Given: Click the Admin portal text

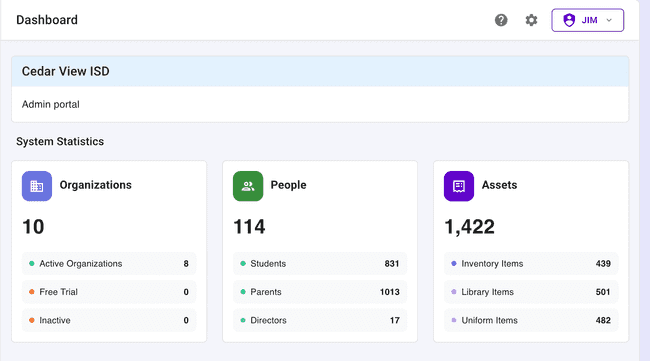Looking at the screenshot, I should pos(51,104).
